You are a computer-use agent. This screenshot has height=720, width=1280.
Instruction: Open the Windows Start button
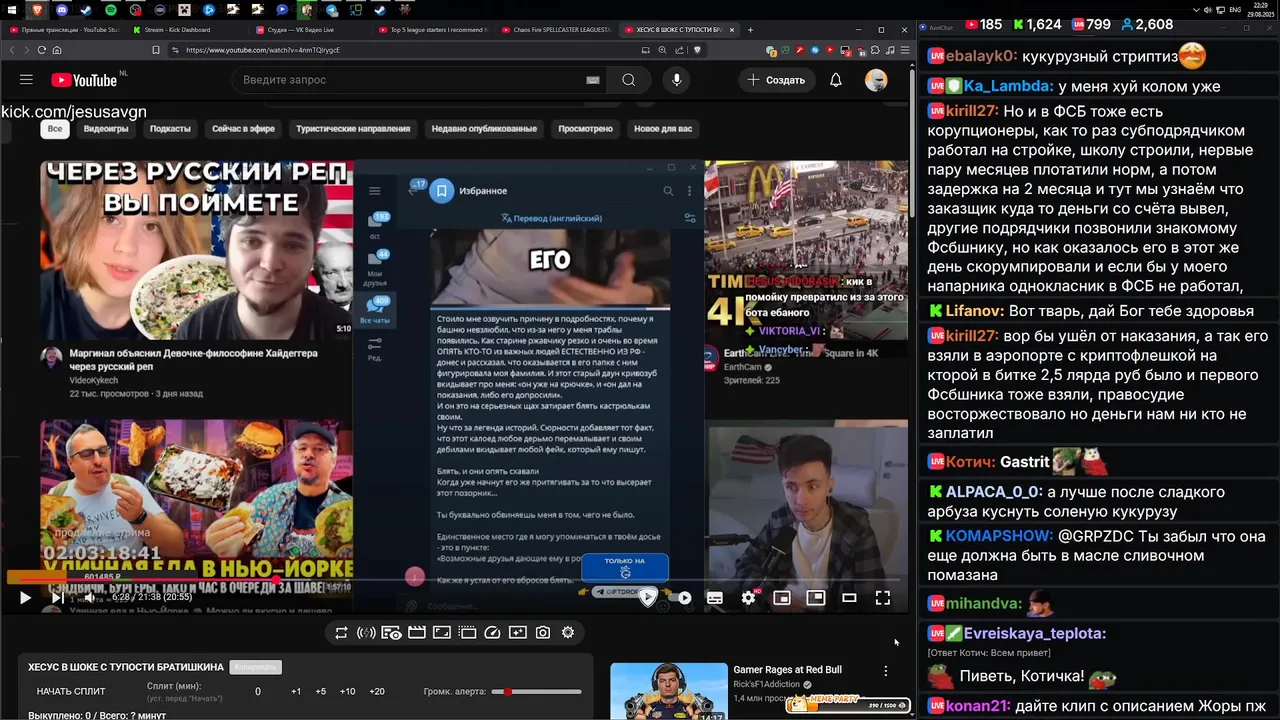tap(12, 10)
